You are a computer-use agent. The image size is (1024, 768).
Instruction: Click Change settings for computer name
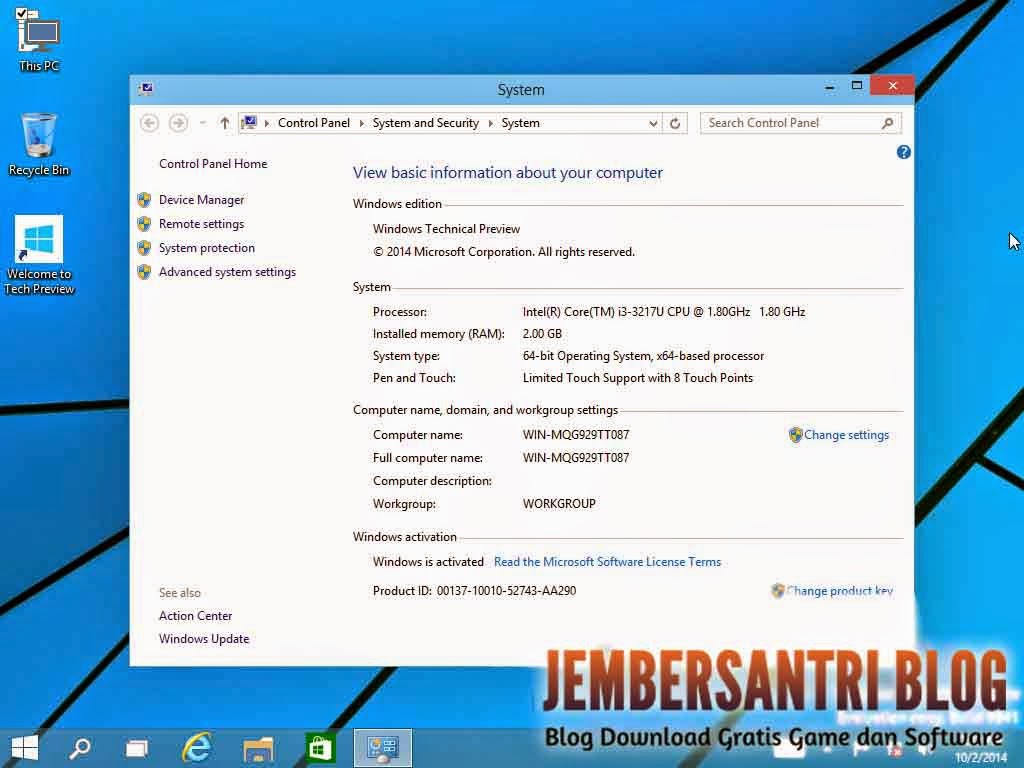coord(846,434)
